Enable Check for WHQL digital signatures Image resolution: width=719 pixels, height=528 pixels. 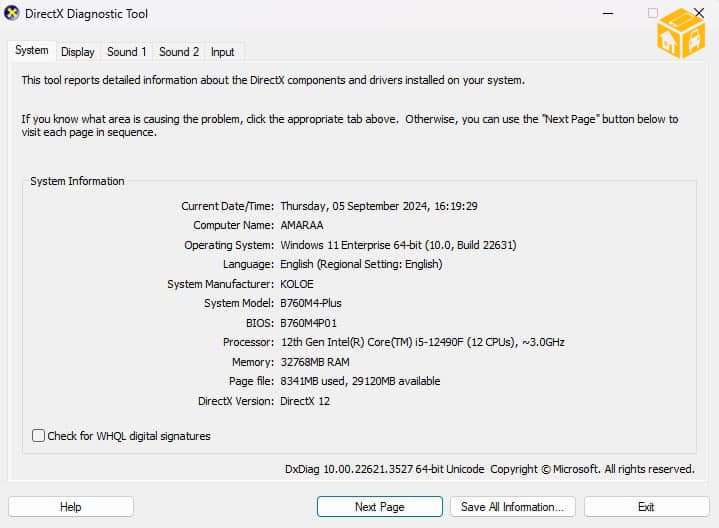click(39, 435)
